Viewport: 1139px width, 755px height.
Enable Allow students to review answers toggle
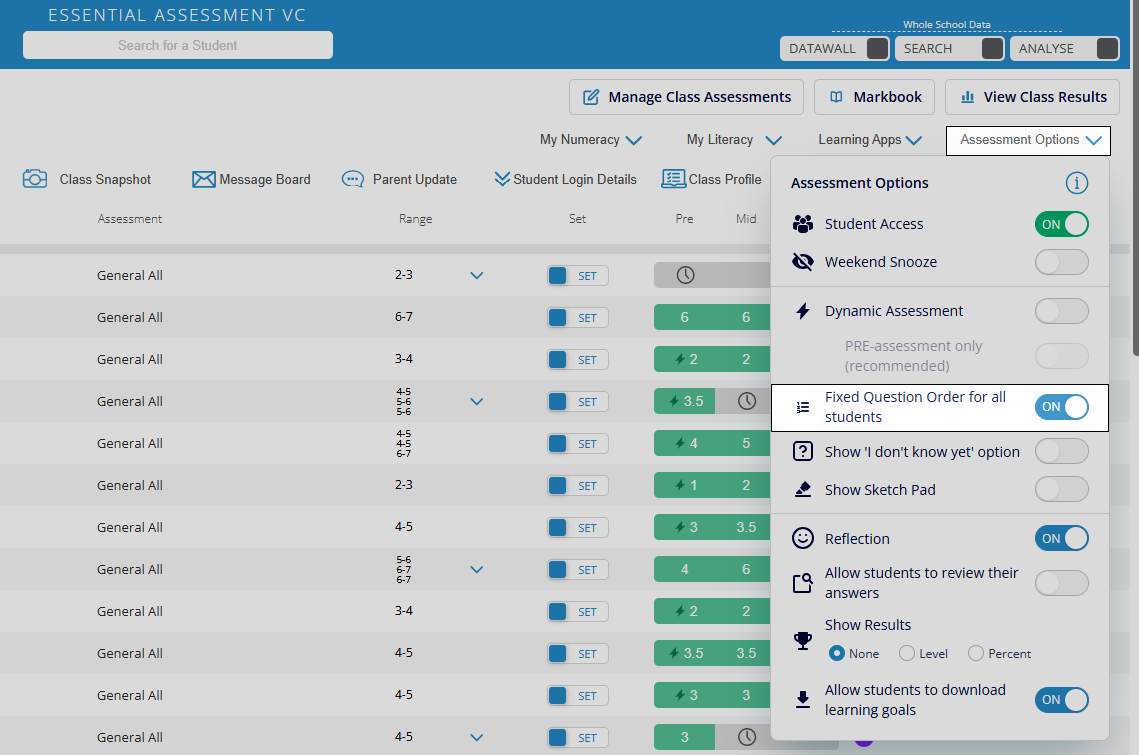1061,583
